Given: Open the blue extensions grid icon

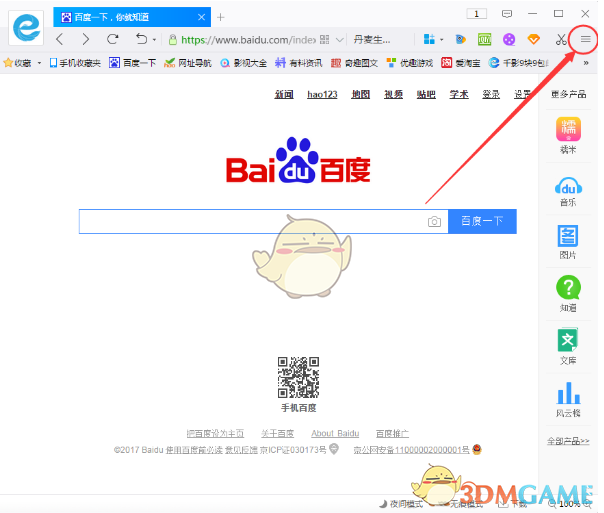Looking at the screenshot, I should pos(429,39).
